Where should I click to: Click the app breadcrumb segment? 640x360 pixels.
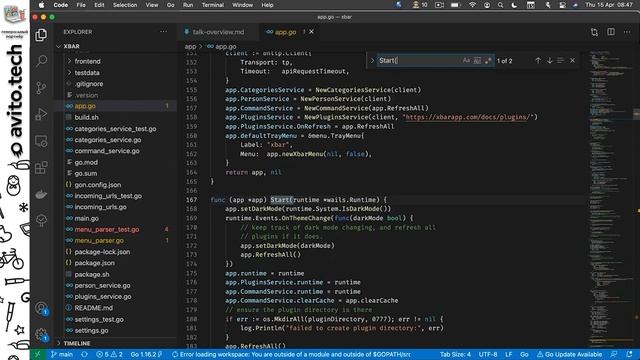pyautogui.click(x=190, y=47)
